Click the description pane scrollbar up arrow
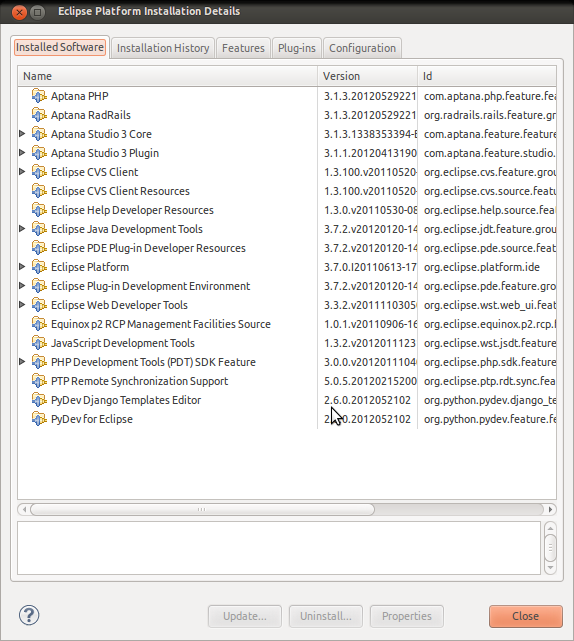Viewport: 574px width, 641px height. tap(550, 528)
